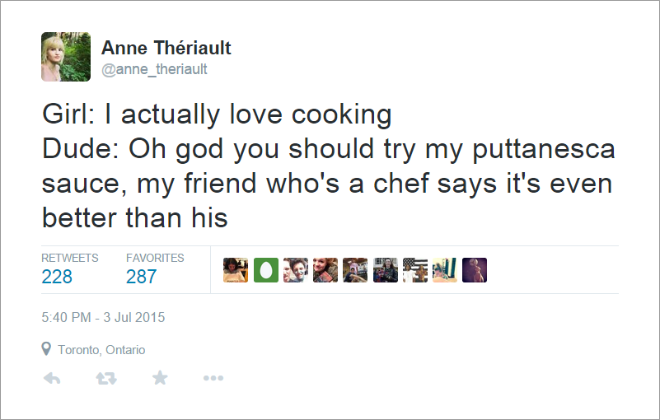Click the RETWEETS label

pyautogui.click(x=70, y=258)
